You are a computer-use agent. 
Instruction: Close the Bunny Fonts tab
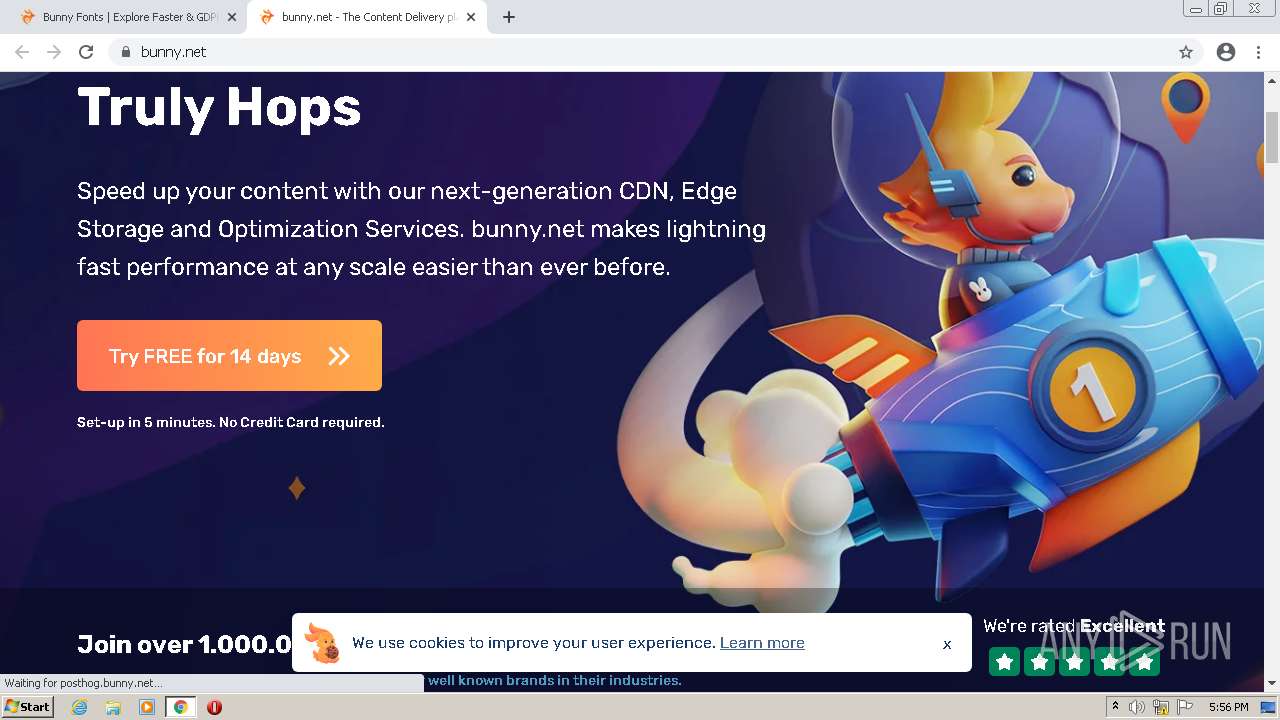[x=232, y=17]
